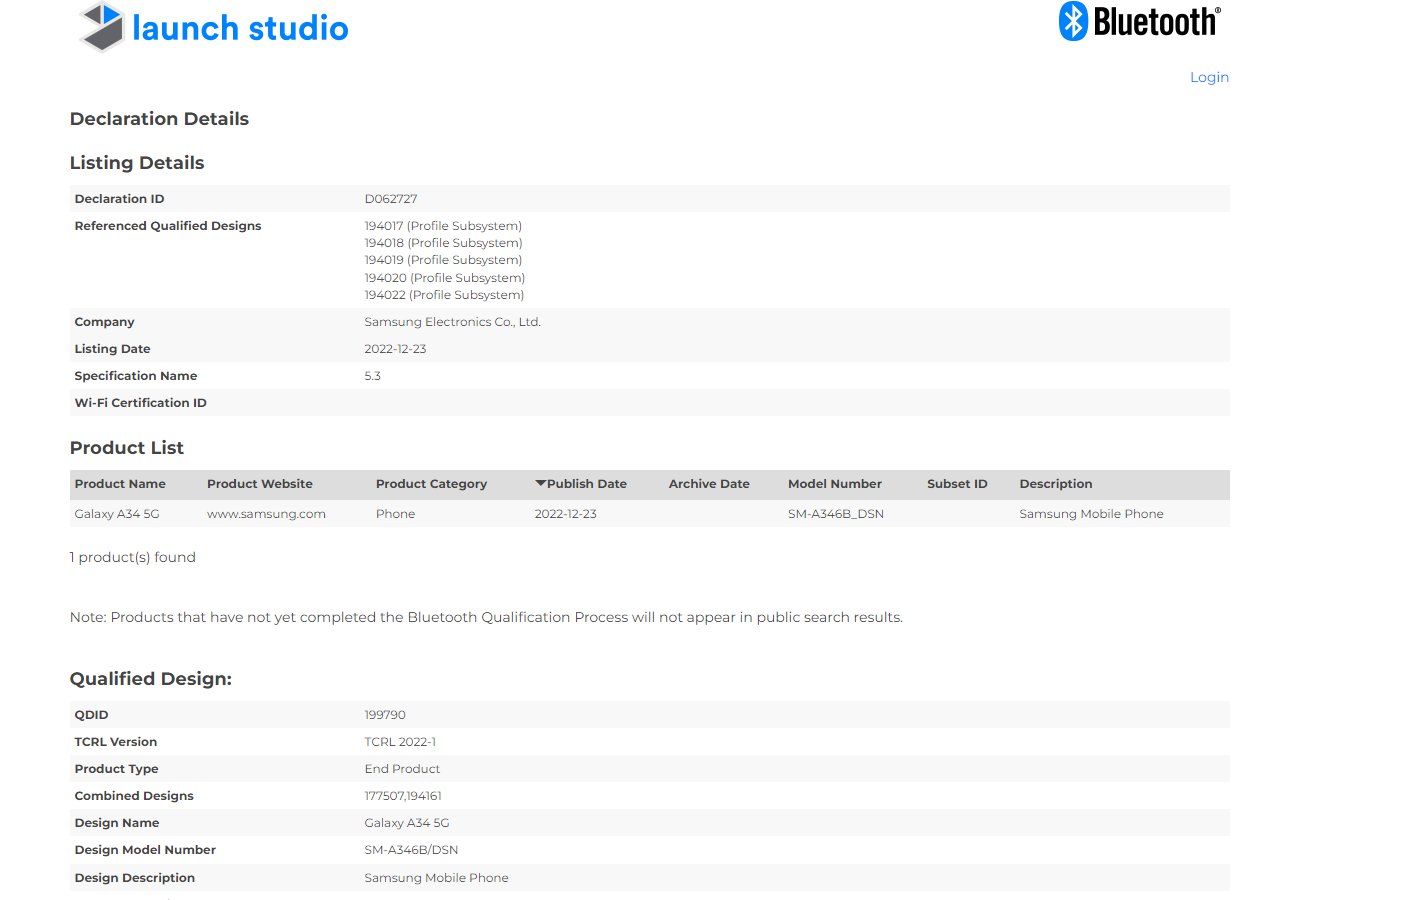
Task: Select referenced design 194019 (Profile Subsystem)
Action: coord(443,260)
